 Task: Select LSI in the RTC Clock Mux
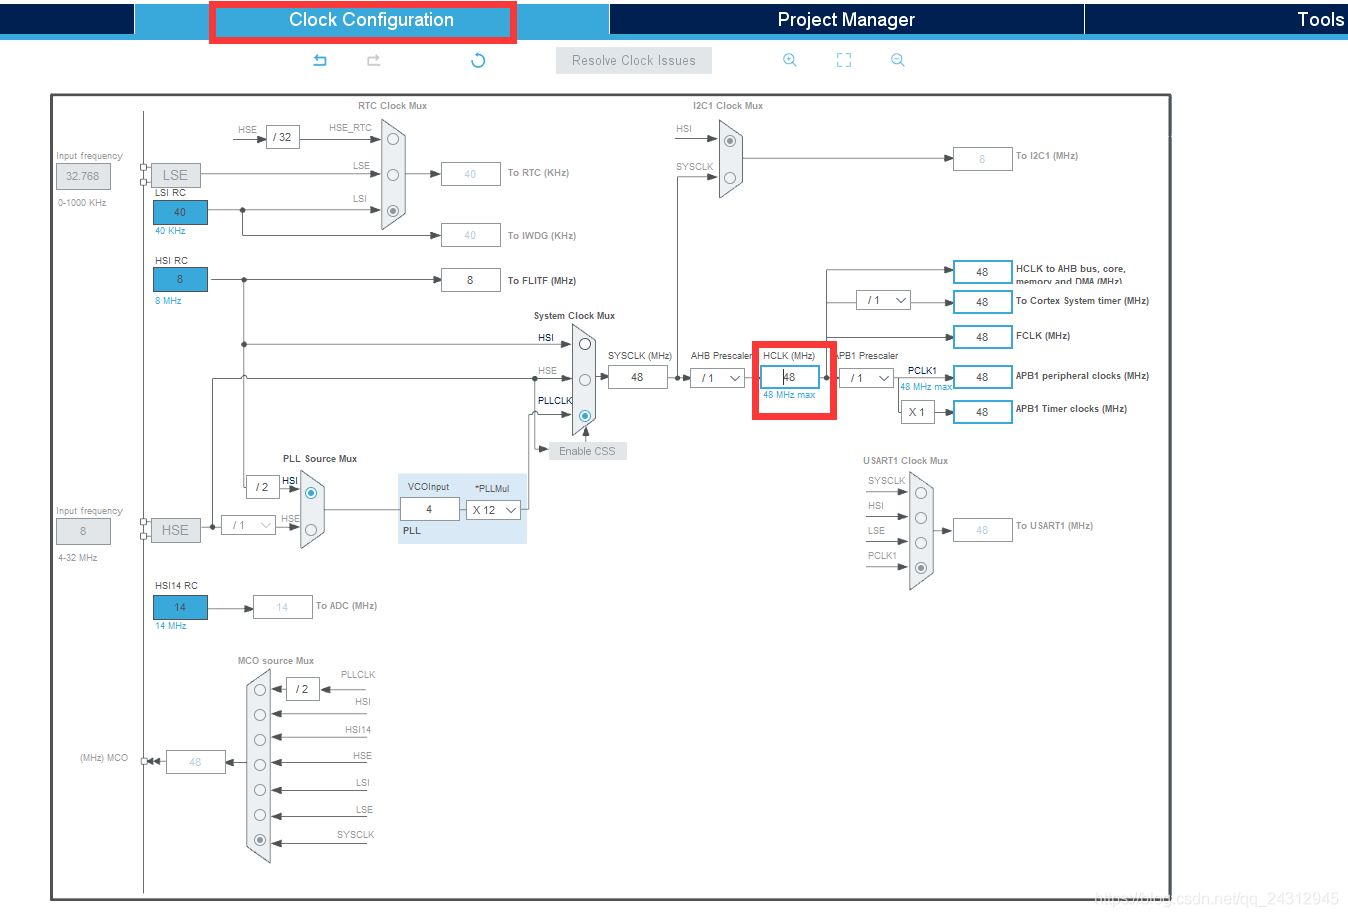[x=393, y=210]
